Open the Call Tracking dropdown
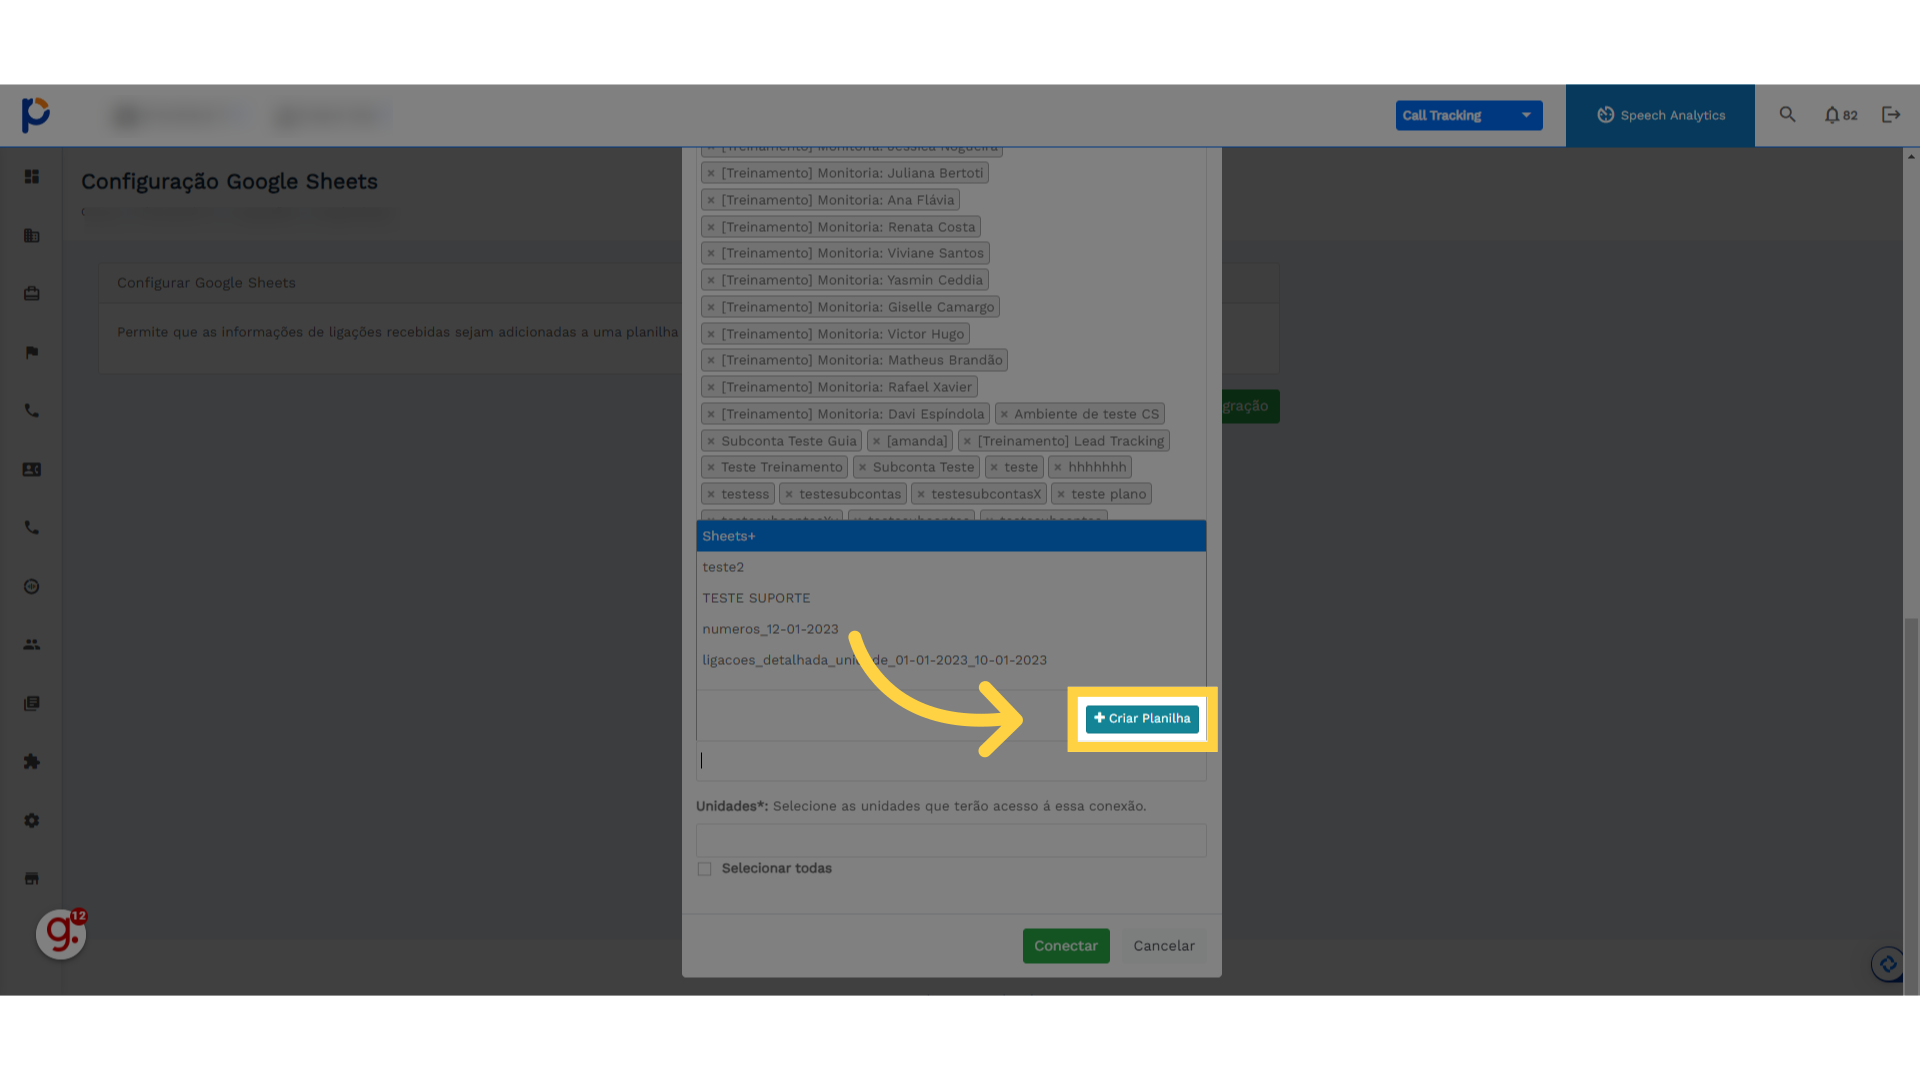The height and width of the screenshot is (1080, 1920). pyautogui.click(x=1469, y=115)
